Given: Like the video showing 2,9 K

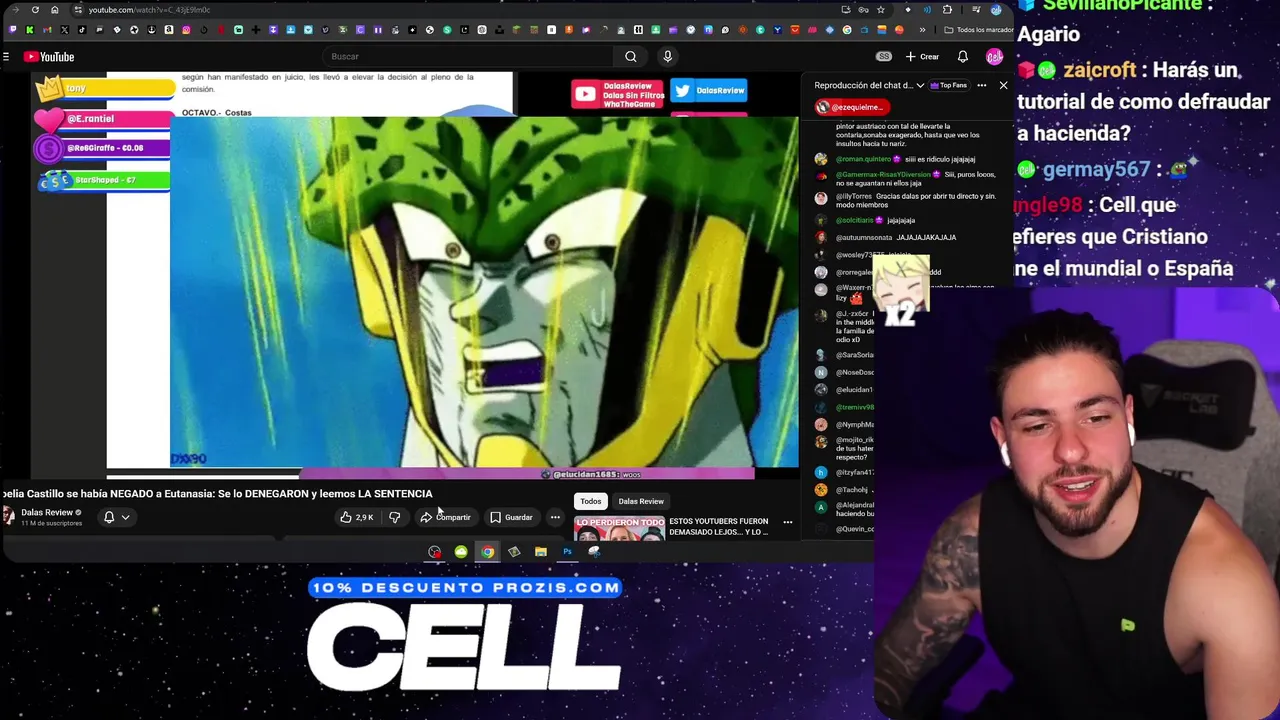Looking at the screenshot, I should point(356,517).
